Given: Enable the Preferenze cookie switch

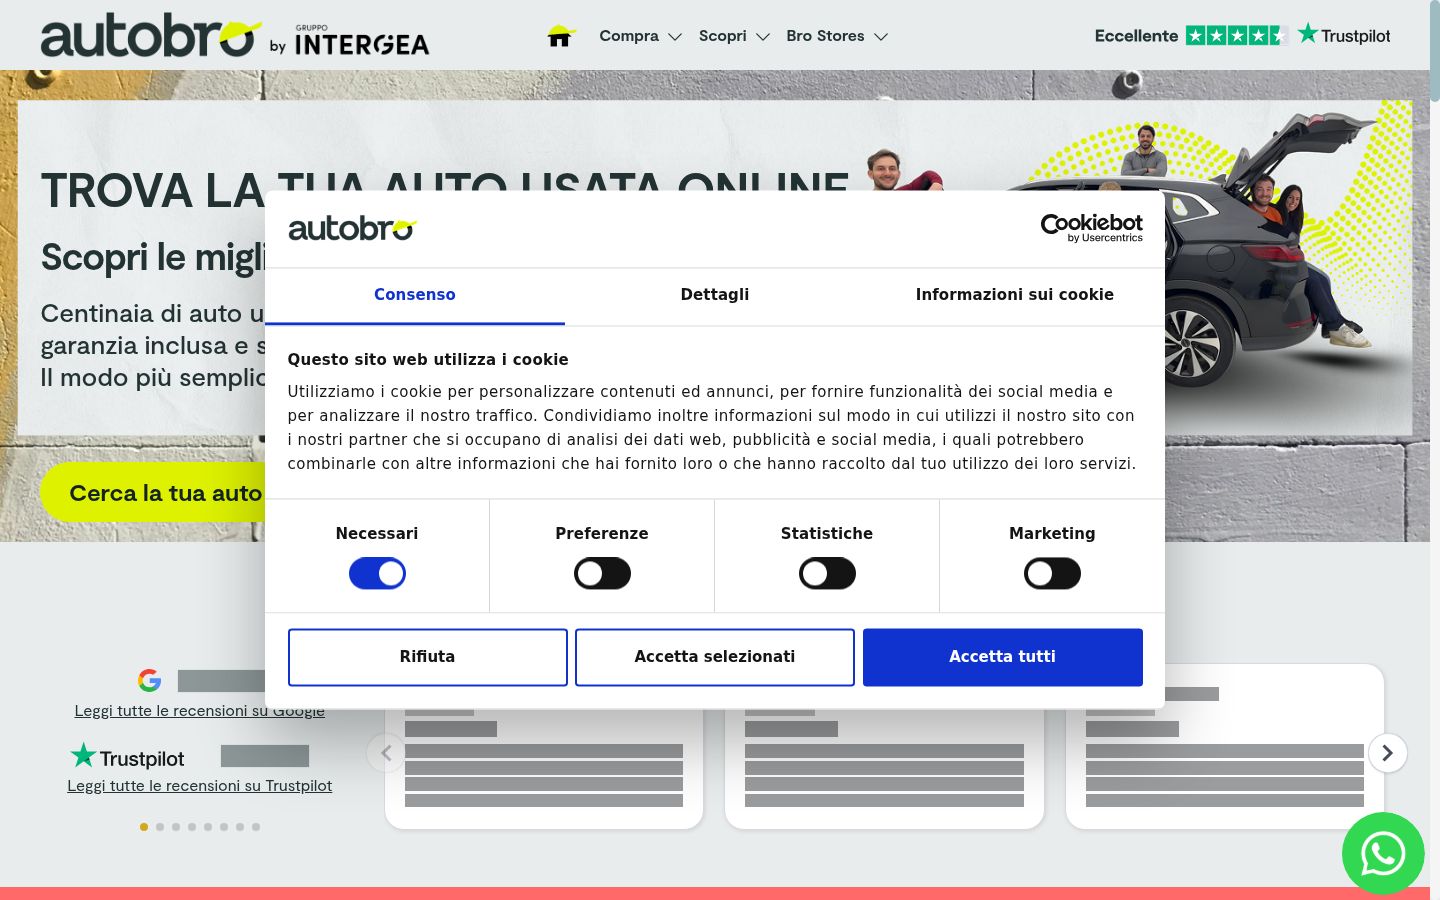Looking at the screenshot, I should click(602, 574).
